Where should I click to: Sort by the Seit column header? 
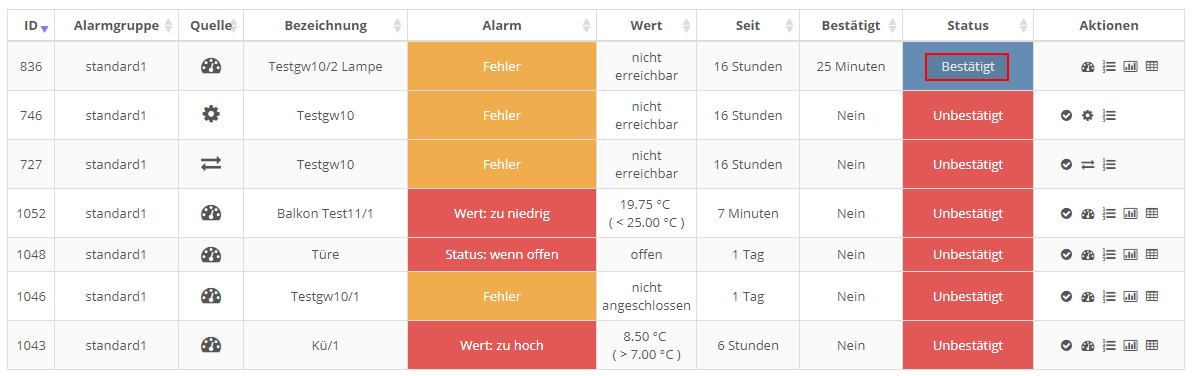[748, 26]
